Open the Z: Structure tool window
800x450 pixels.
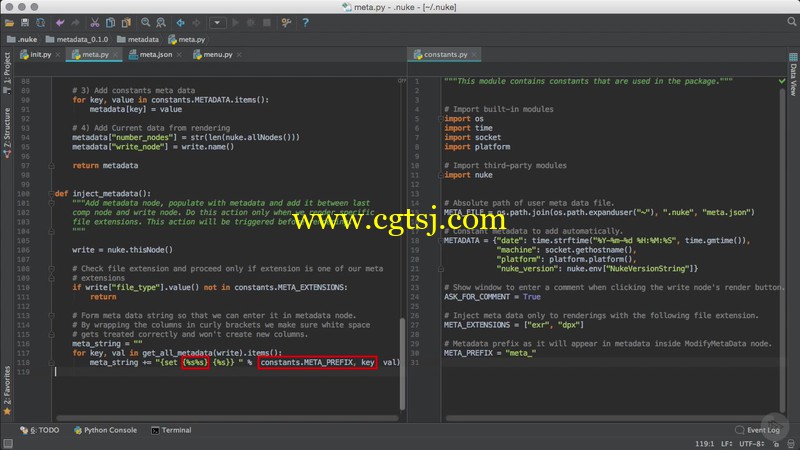coord(7,132)
